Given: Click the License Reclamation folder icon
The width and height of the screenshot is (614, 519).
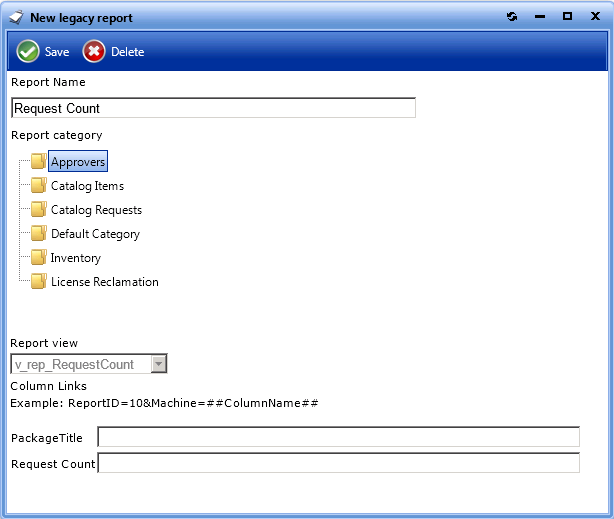Looking at the screenshot, I should click(x=39, y=281).
